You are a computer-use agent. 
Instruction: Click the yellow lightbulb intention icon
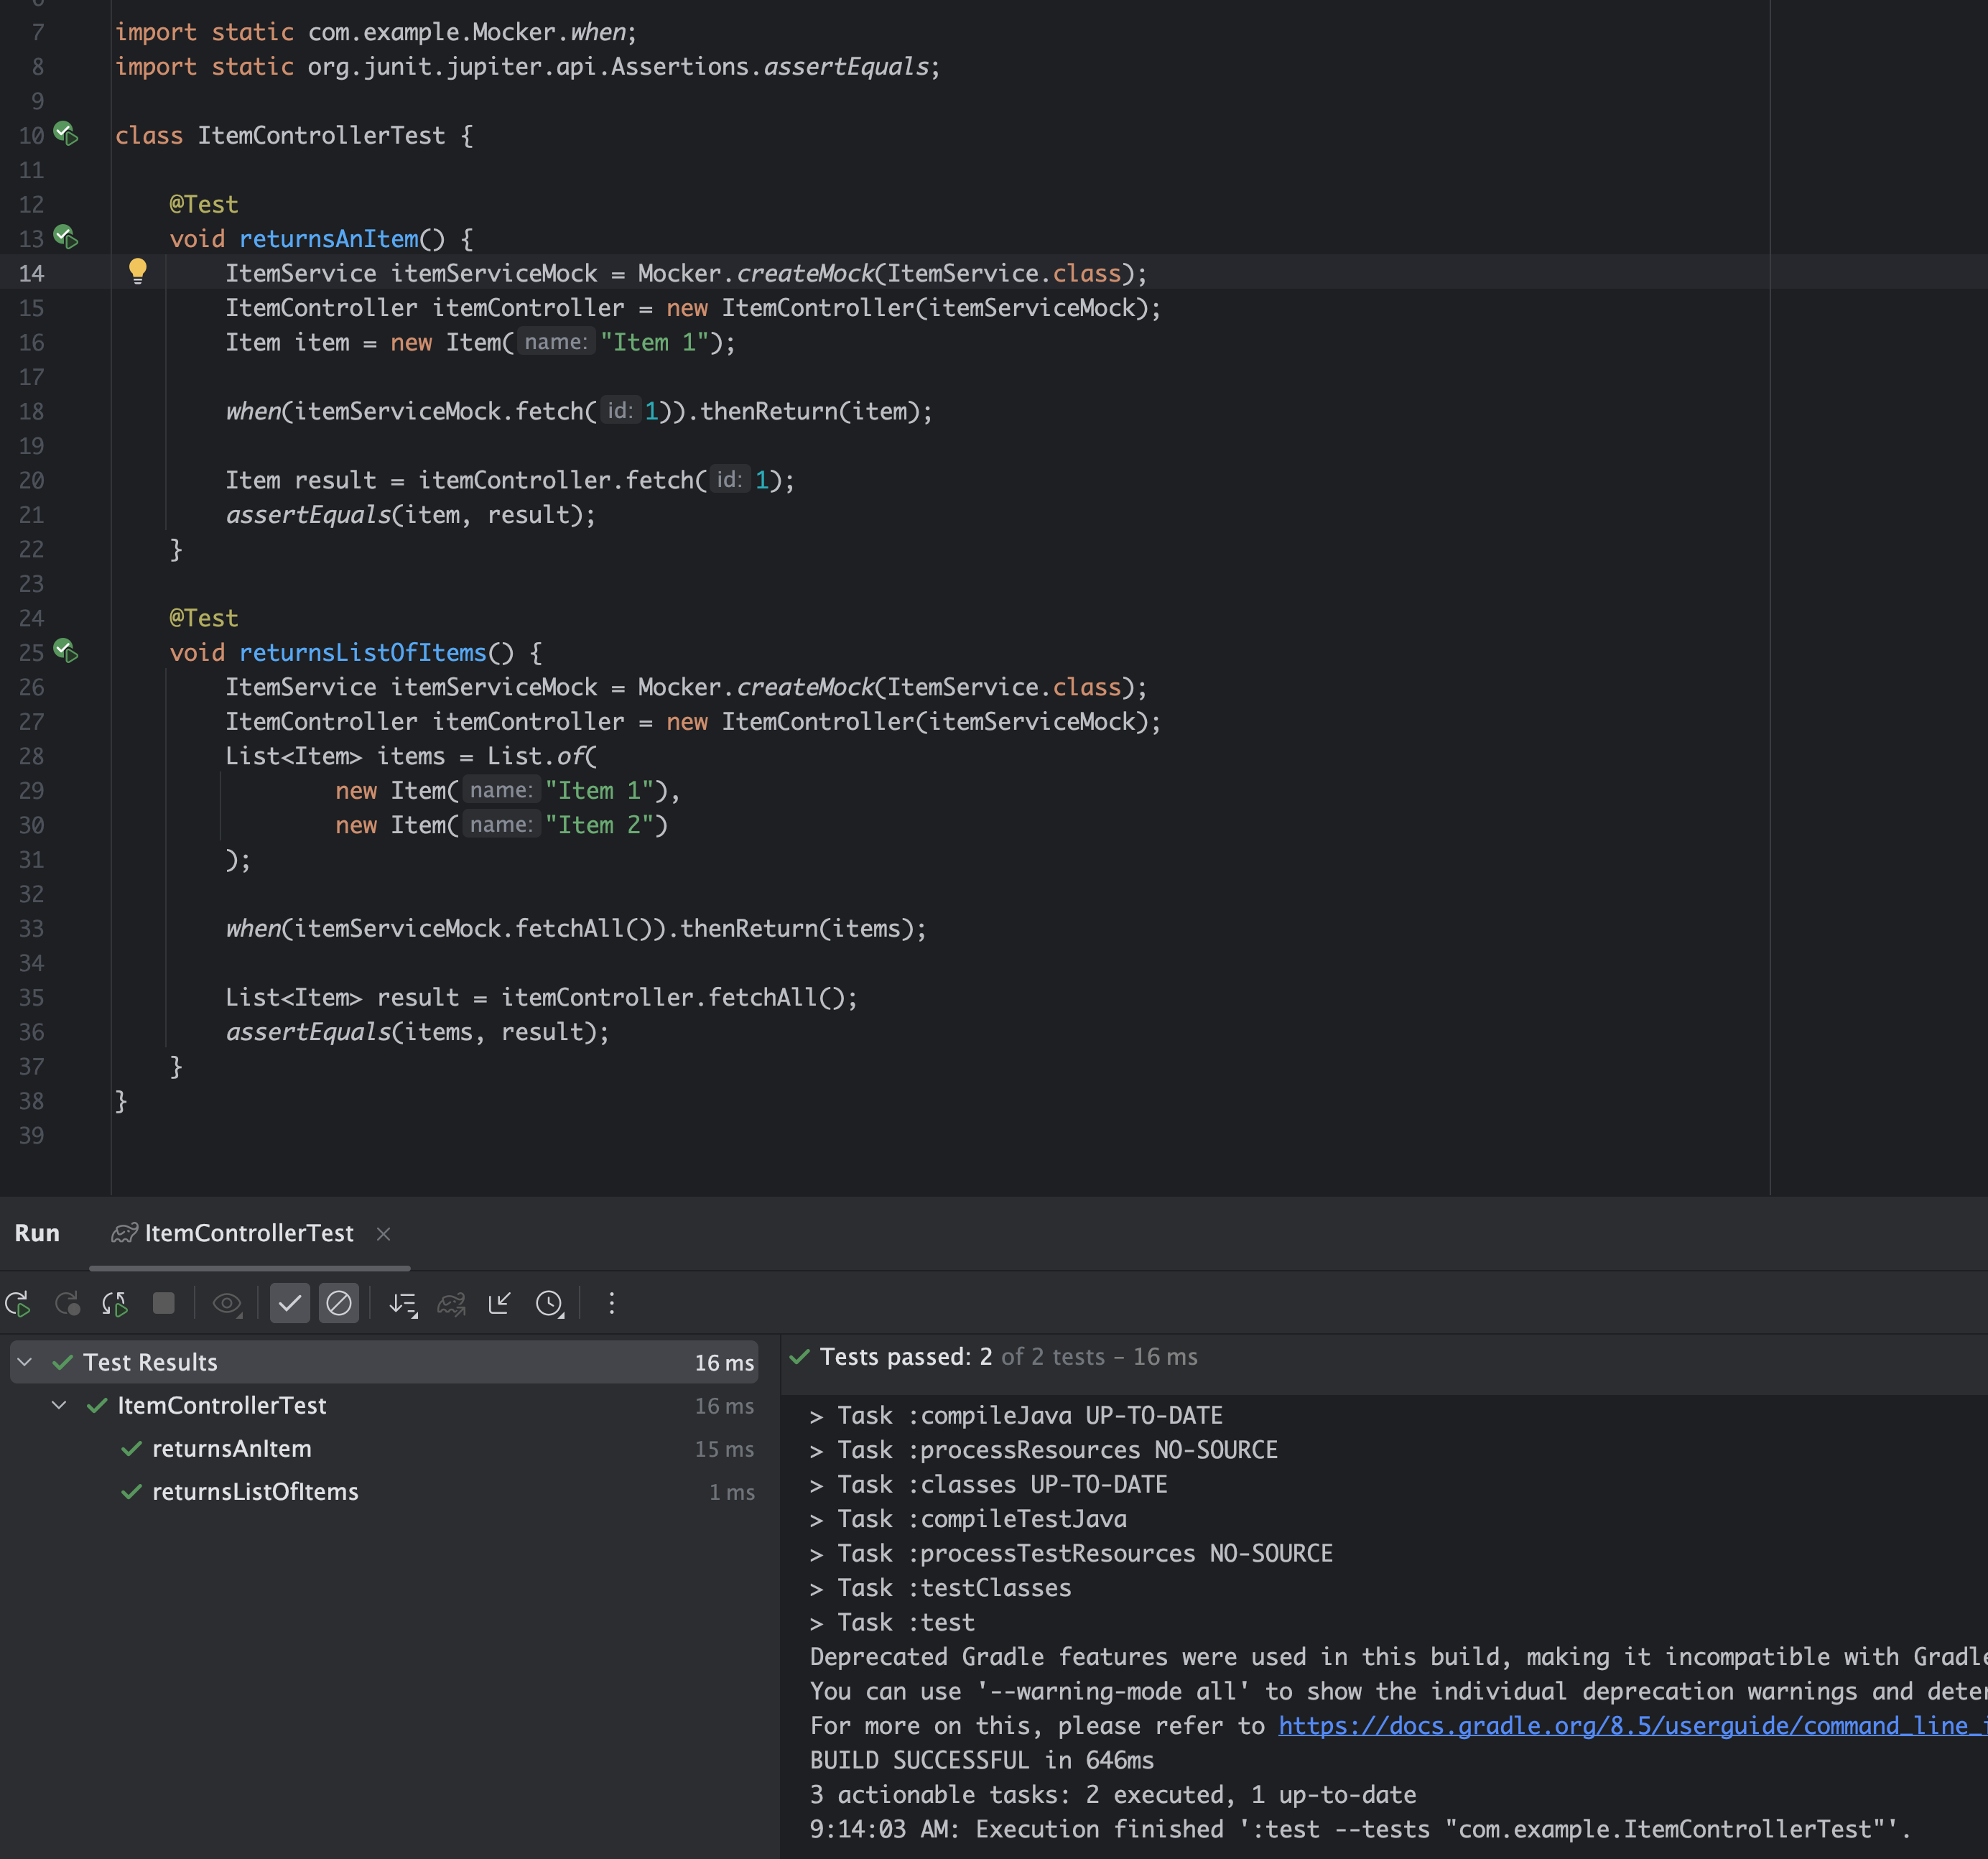[x=138, y=271]
